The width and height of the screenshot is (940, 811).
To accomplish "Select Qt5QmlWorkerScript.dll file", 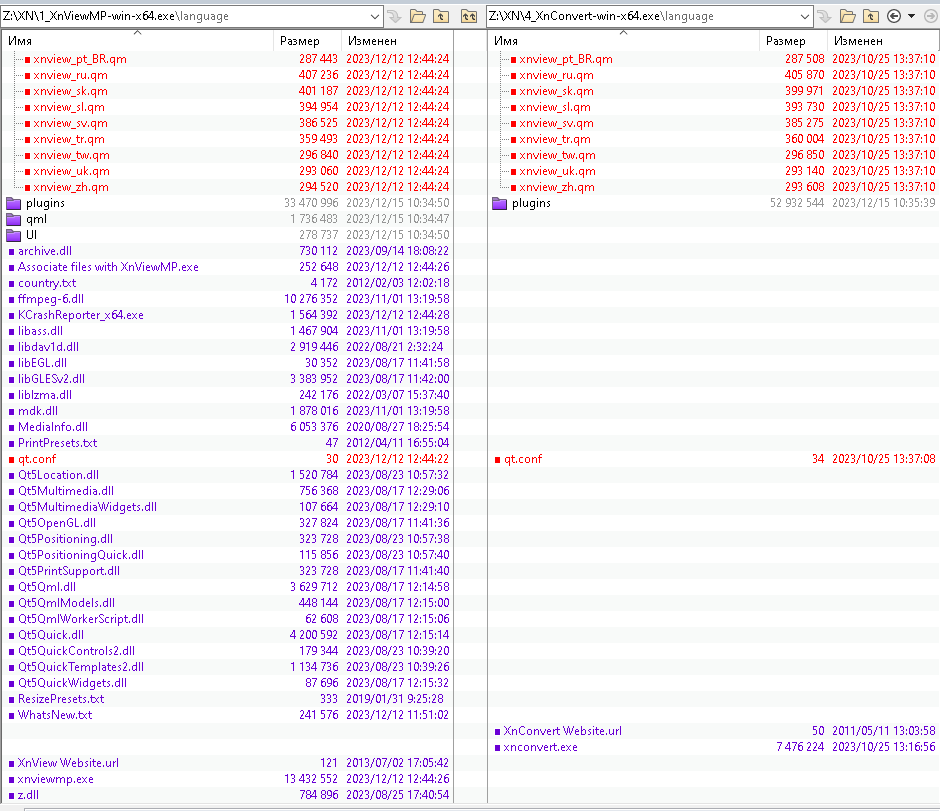I will coord(81,619).
